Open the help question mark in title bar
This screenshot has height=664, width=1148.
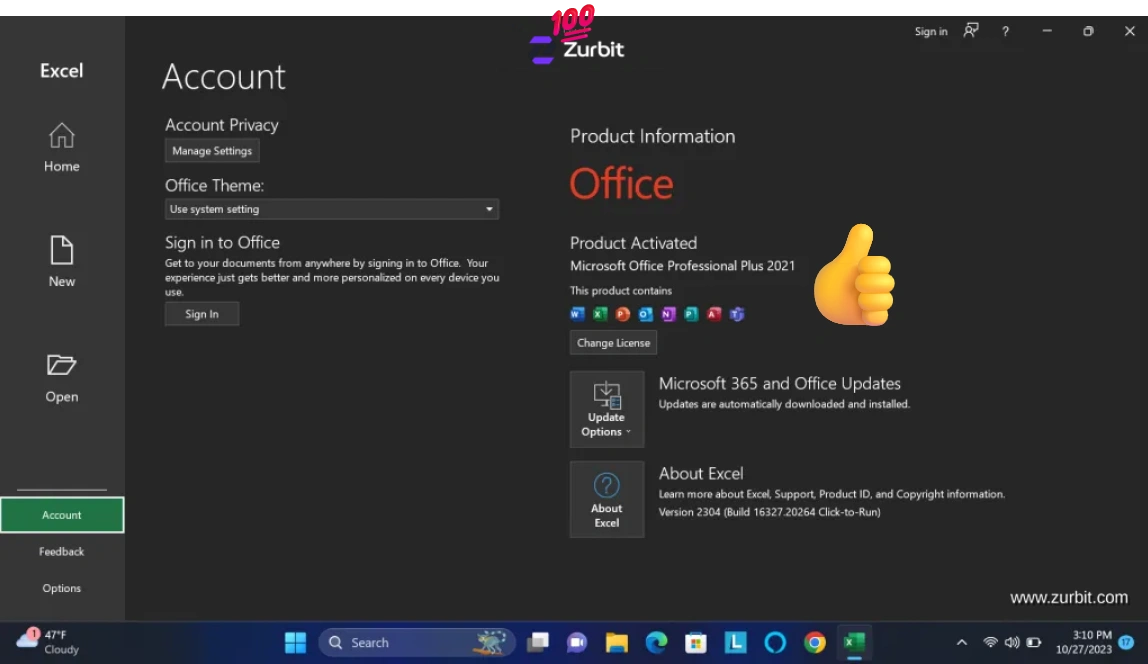click(x=1005, y=31)
